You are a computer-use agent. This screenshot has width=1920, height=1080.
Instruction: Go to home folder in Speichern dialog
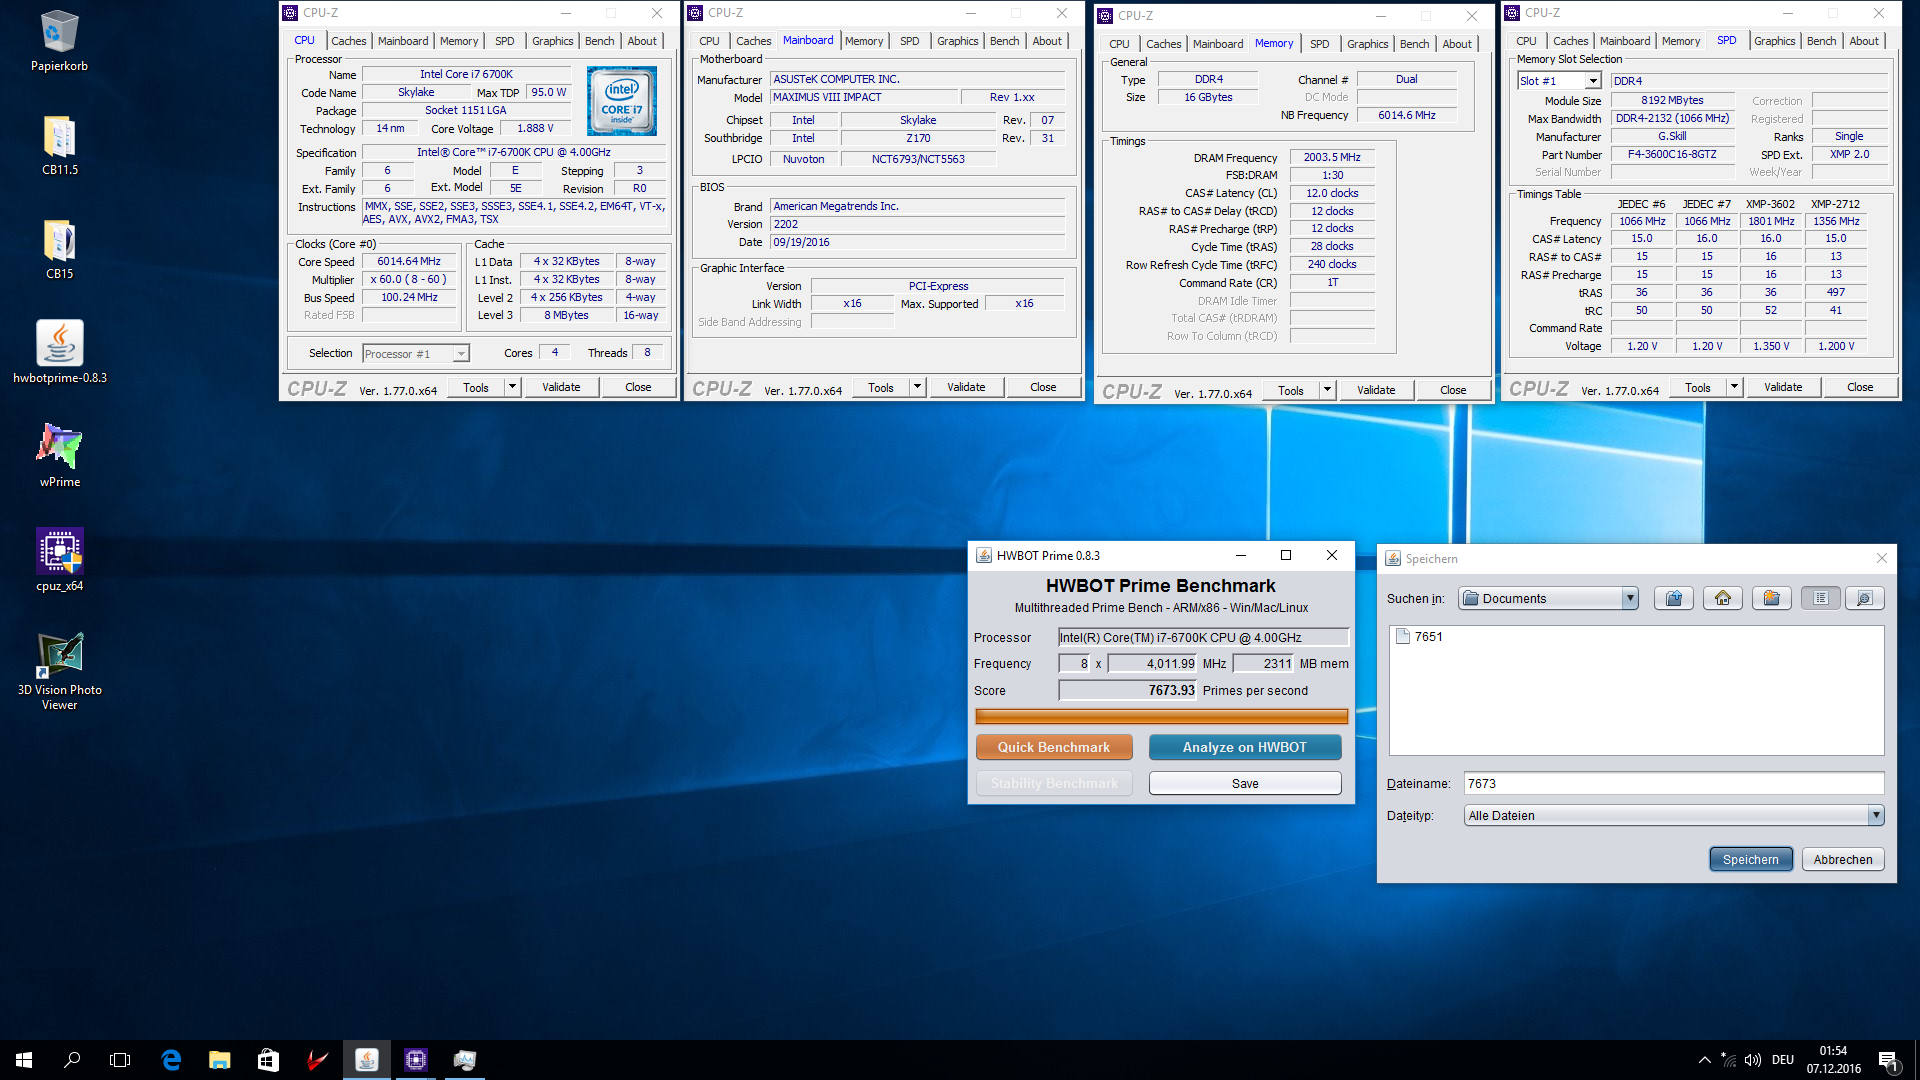click(x=1723, y=598)
